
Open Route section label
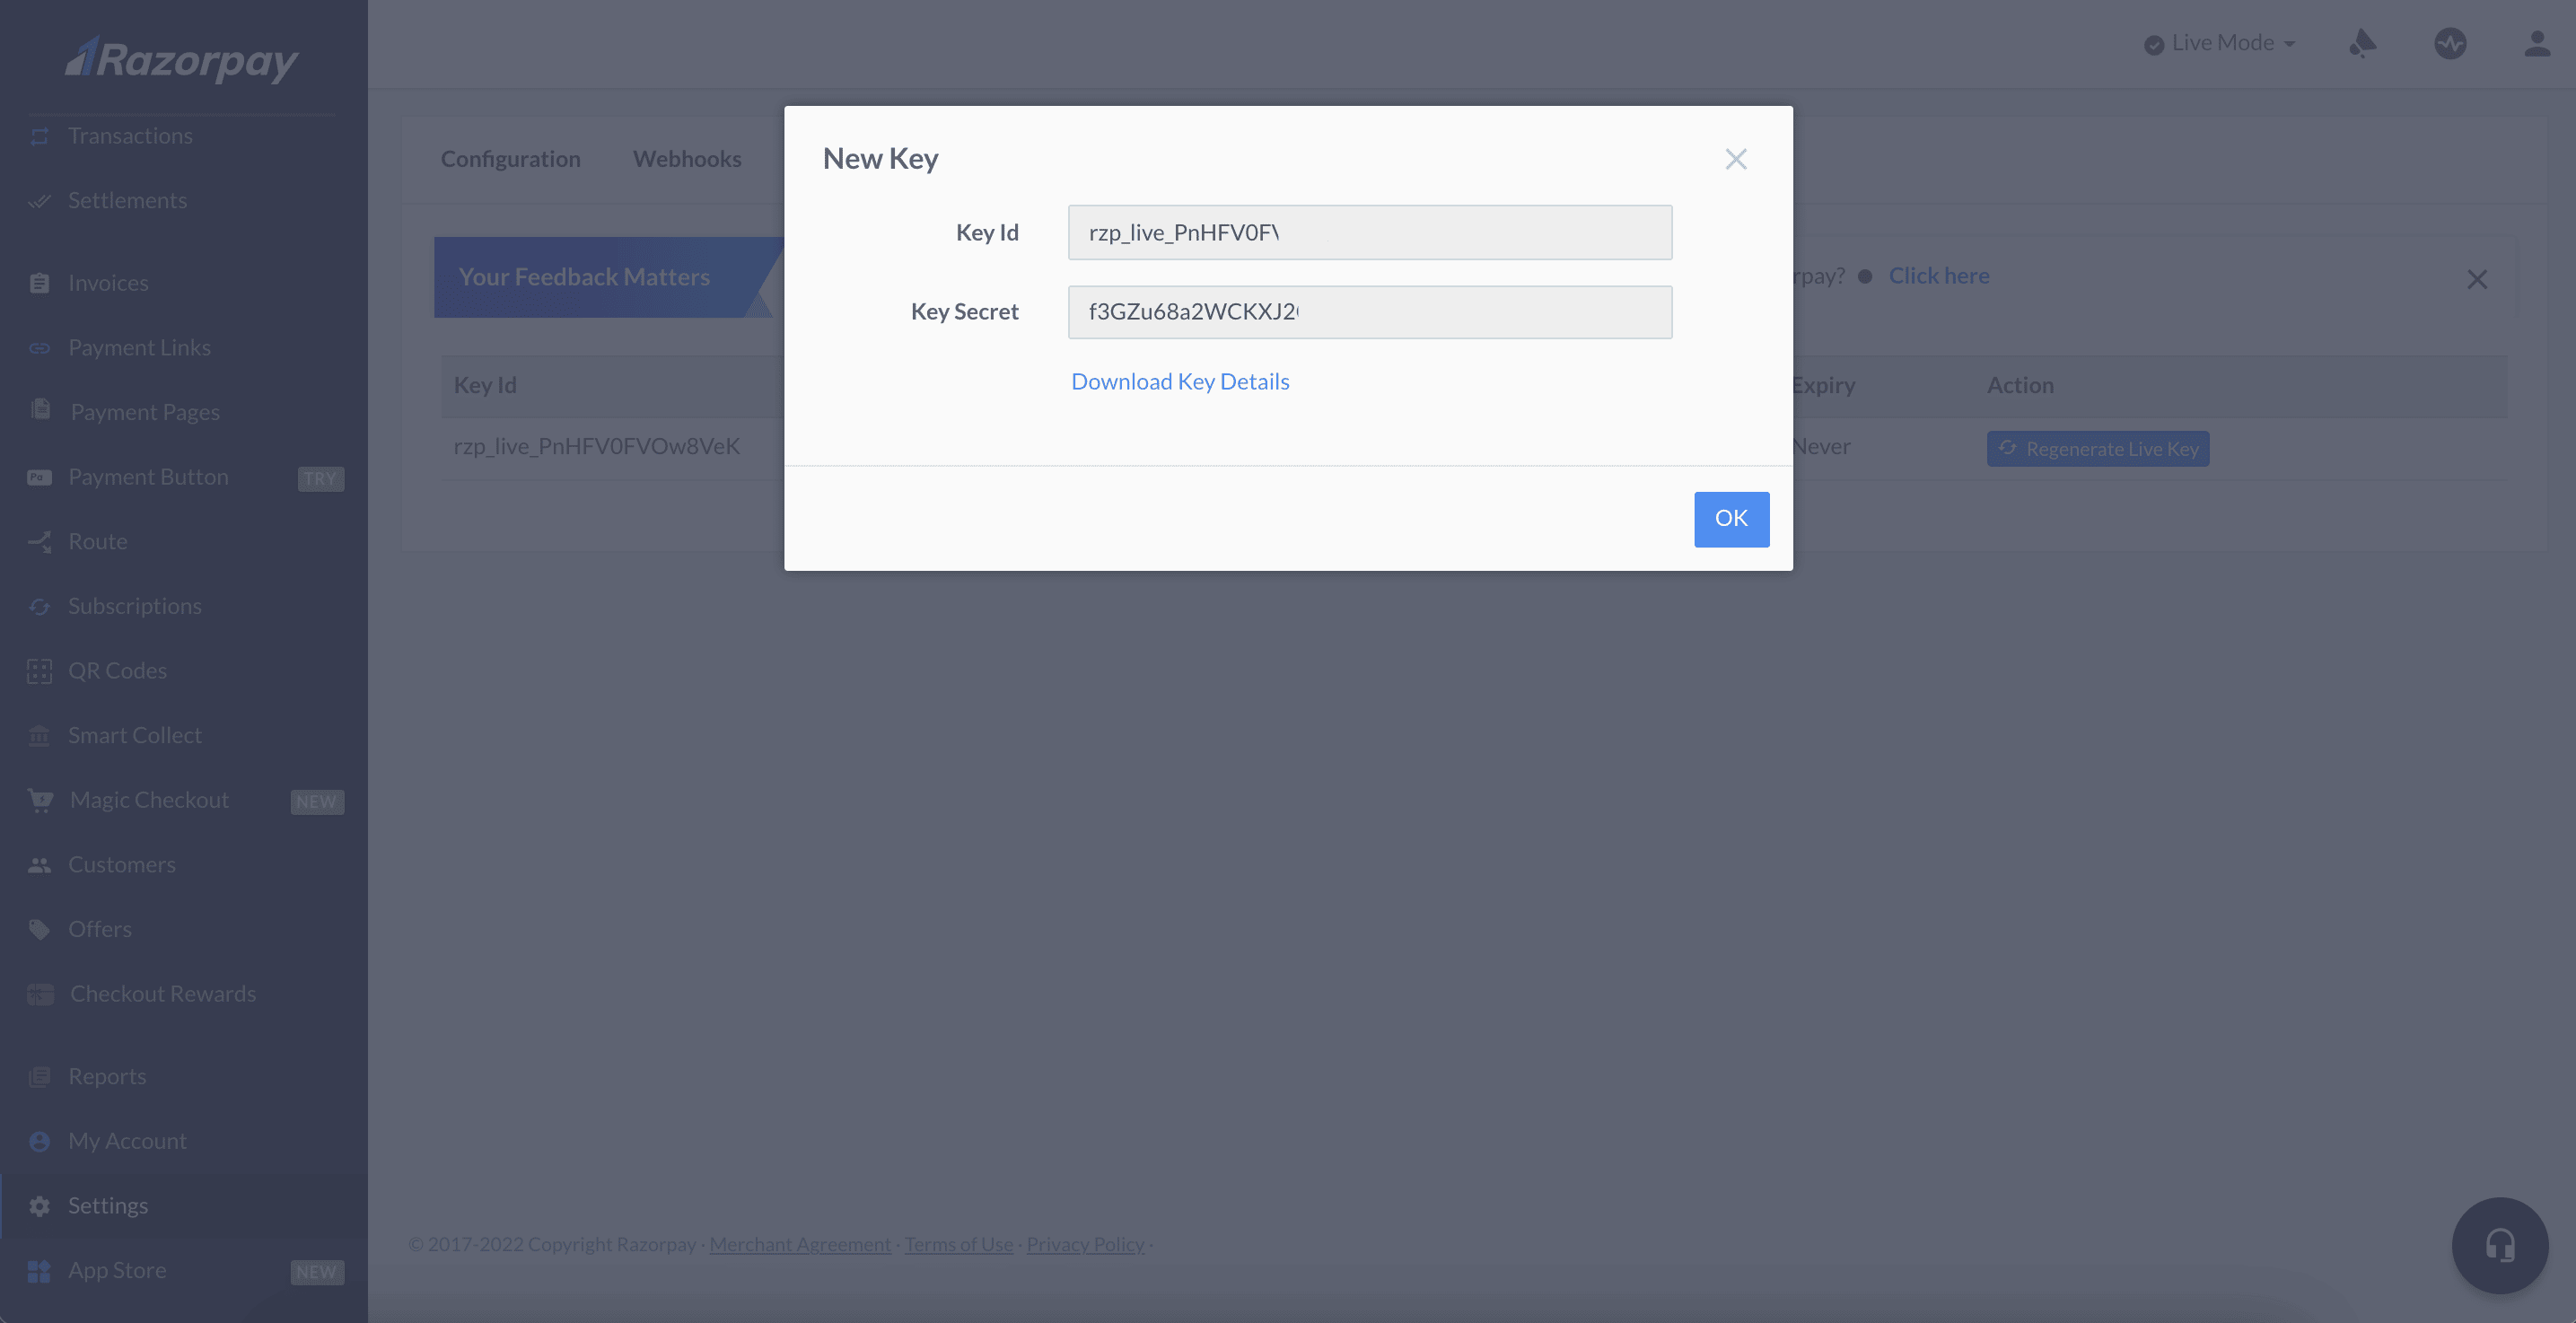[97, 542]
